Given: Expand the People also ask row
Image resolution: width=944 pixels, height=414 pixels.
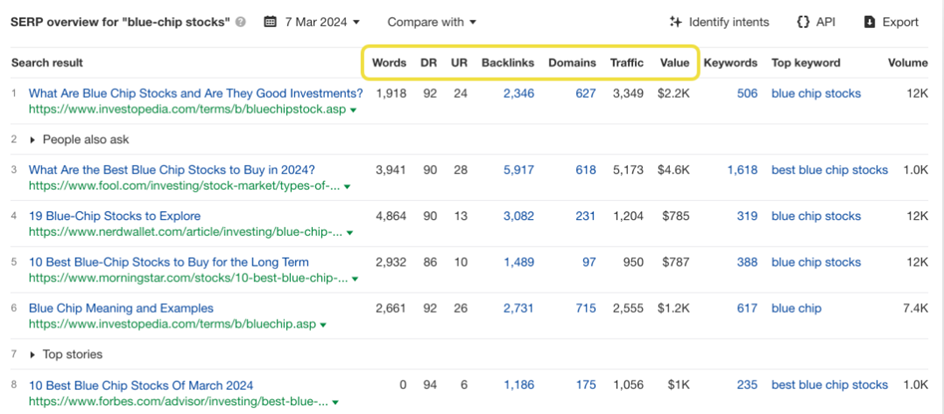Looking at the screenshot, I should click(79, 140).
